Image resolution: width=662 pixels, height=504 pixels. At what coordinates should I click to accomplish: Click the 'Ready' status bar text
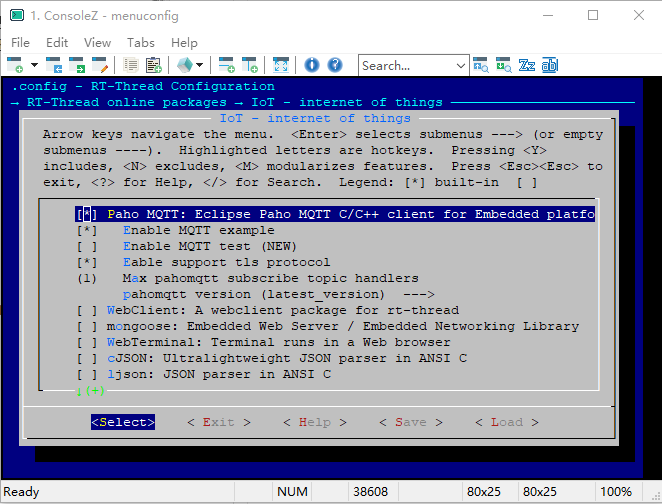pos(21,492)
